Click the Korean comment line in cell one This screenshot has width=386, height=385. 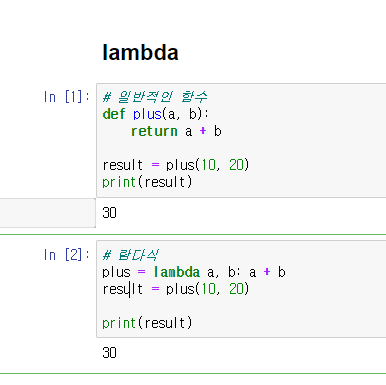click(155, 97)
